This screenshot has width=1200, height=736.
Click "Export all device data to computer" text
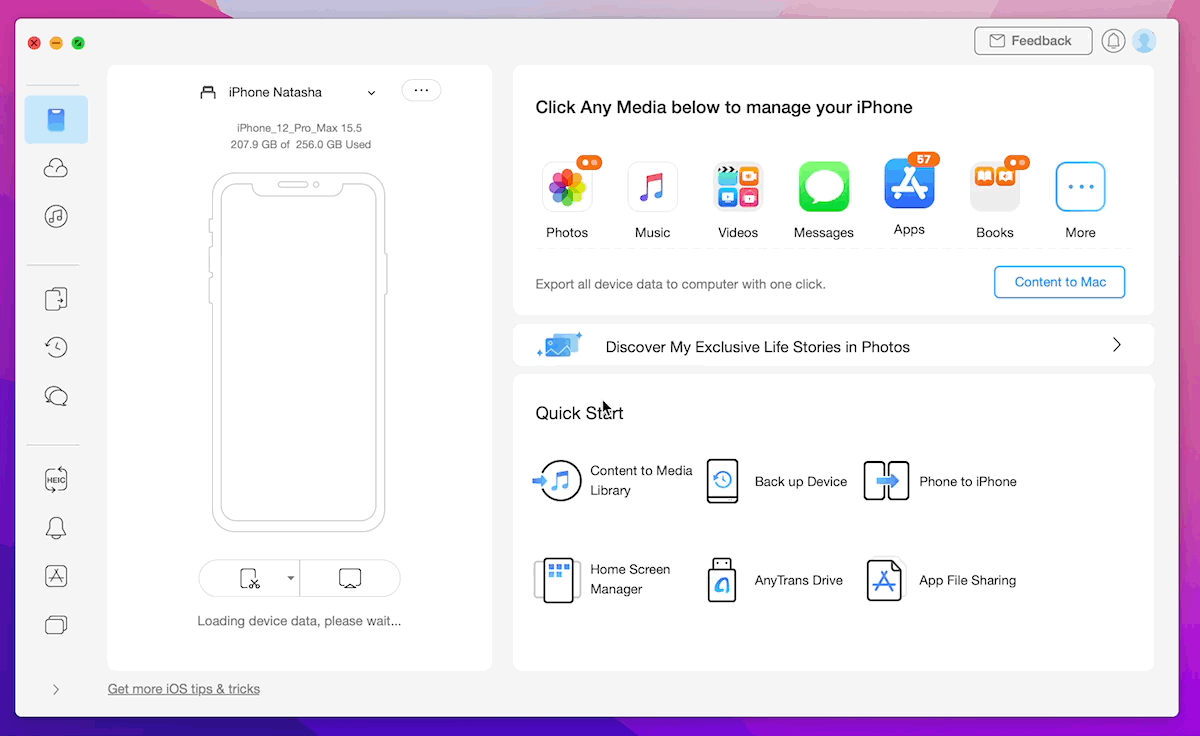[x=680, y=284]
